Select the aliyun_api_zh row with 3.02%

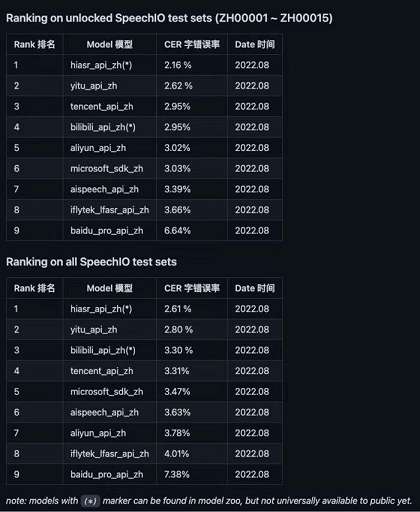(x=144, y=148)
